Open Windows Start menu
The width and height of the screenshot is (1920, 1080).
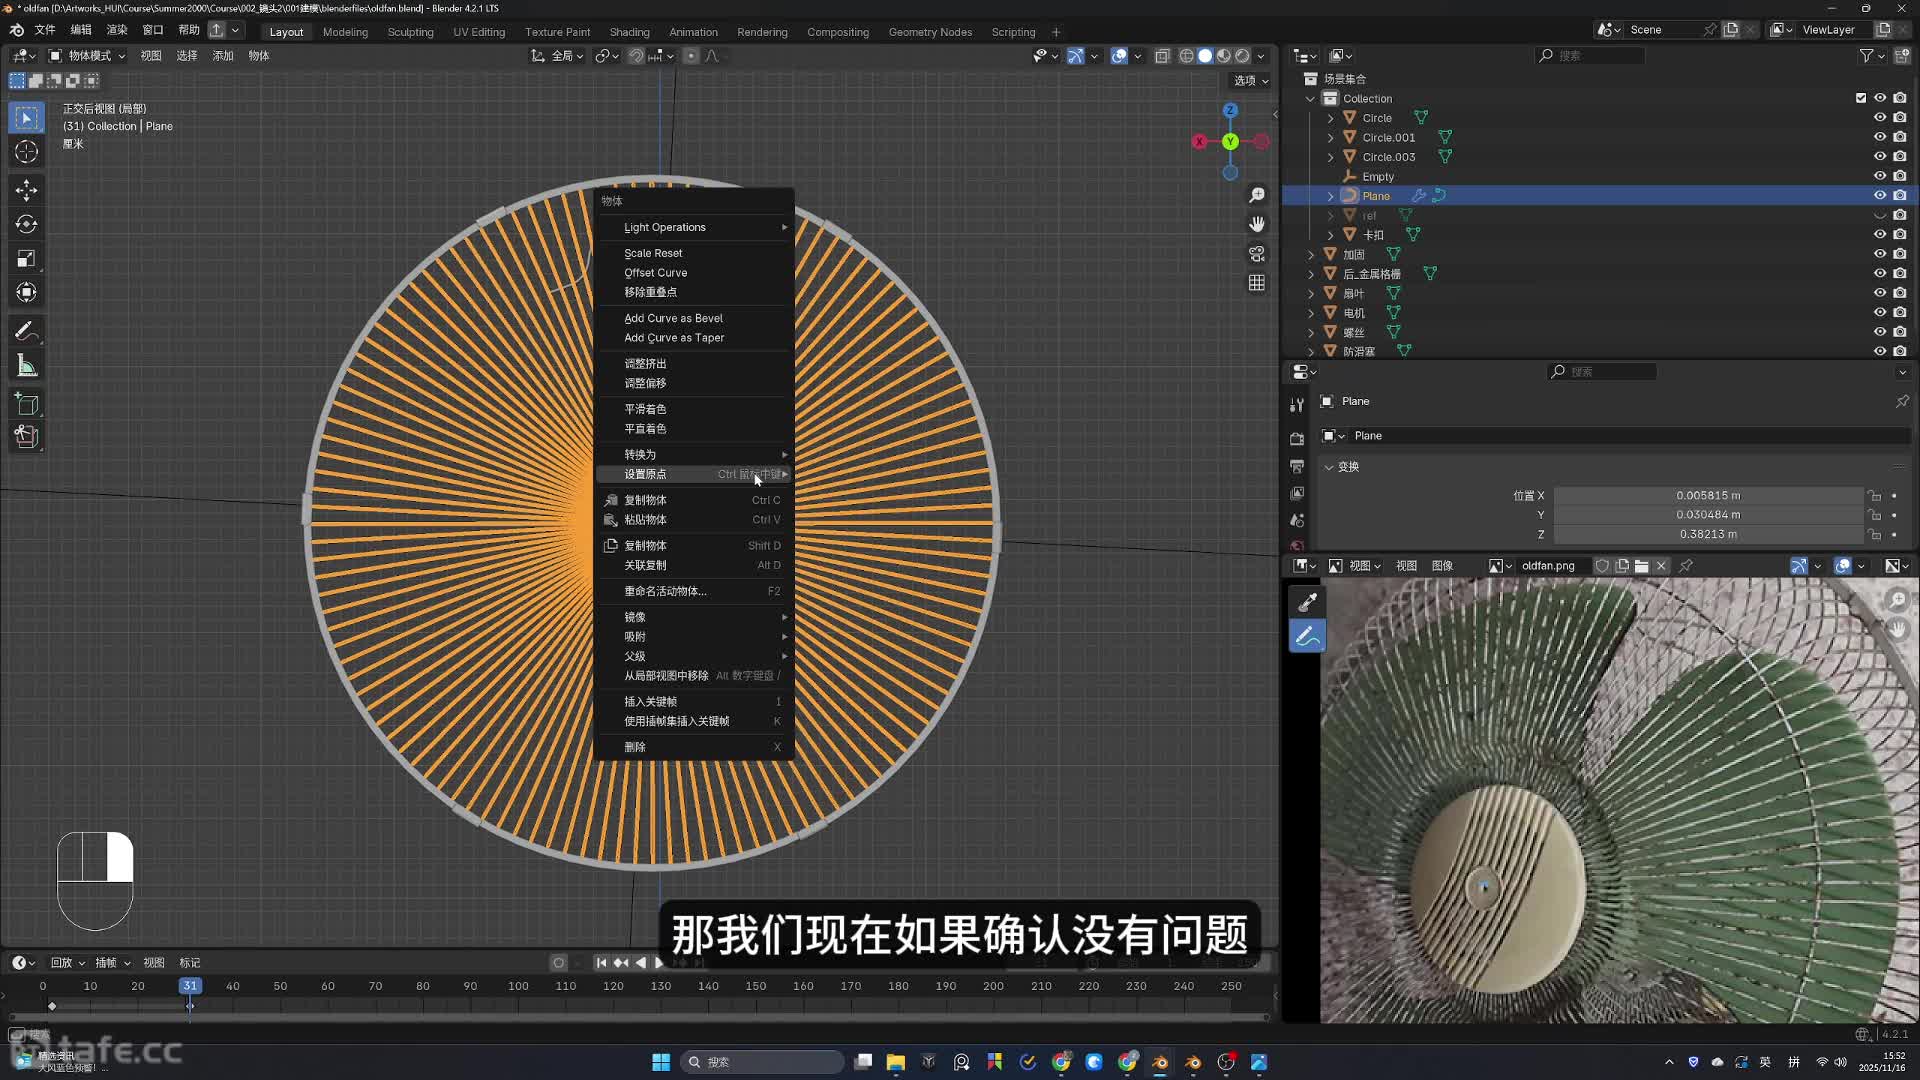[x=661, y=1062]
